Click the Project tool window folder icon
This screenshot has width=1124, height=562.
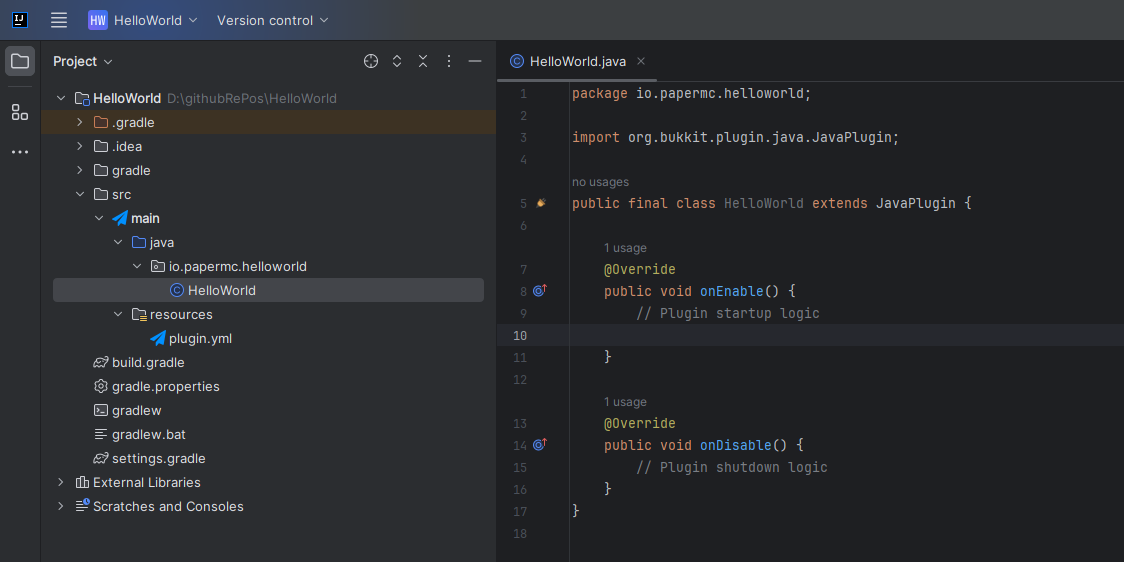20,61
